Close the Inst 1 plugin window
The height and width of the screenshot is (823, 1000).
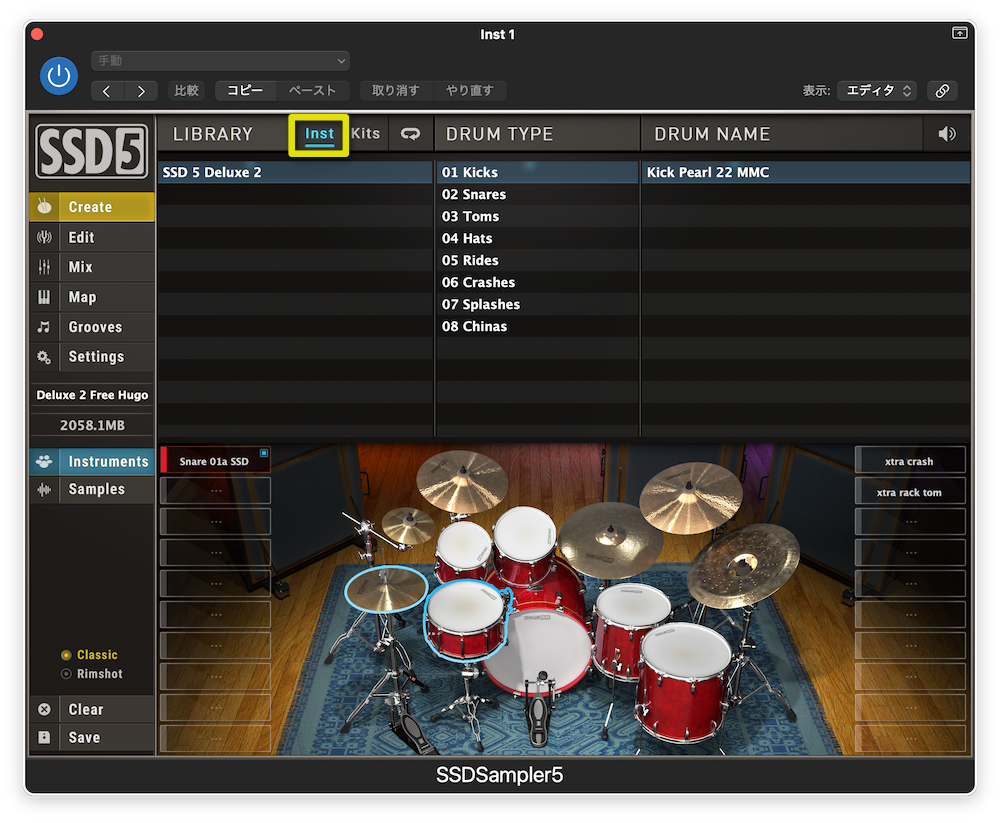pyautogui.click(x=37, y=34)
